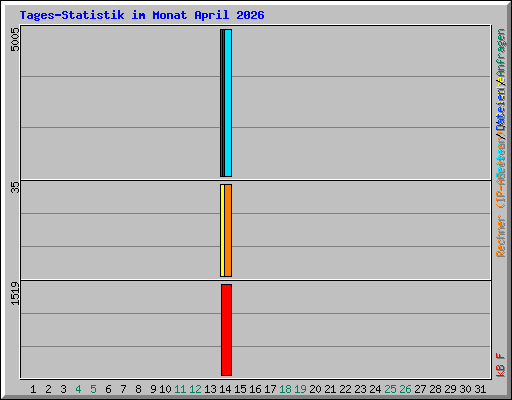The image size is (512, 400).
Task: Click the yellow bar for day 14
Action: [x=222, y=230]
